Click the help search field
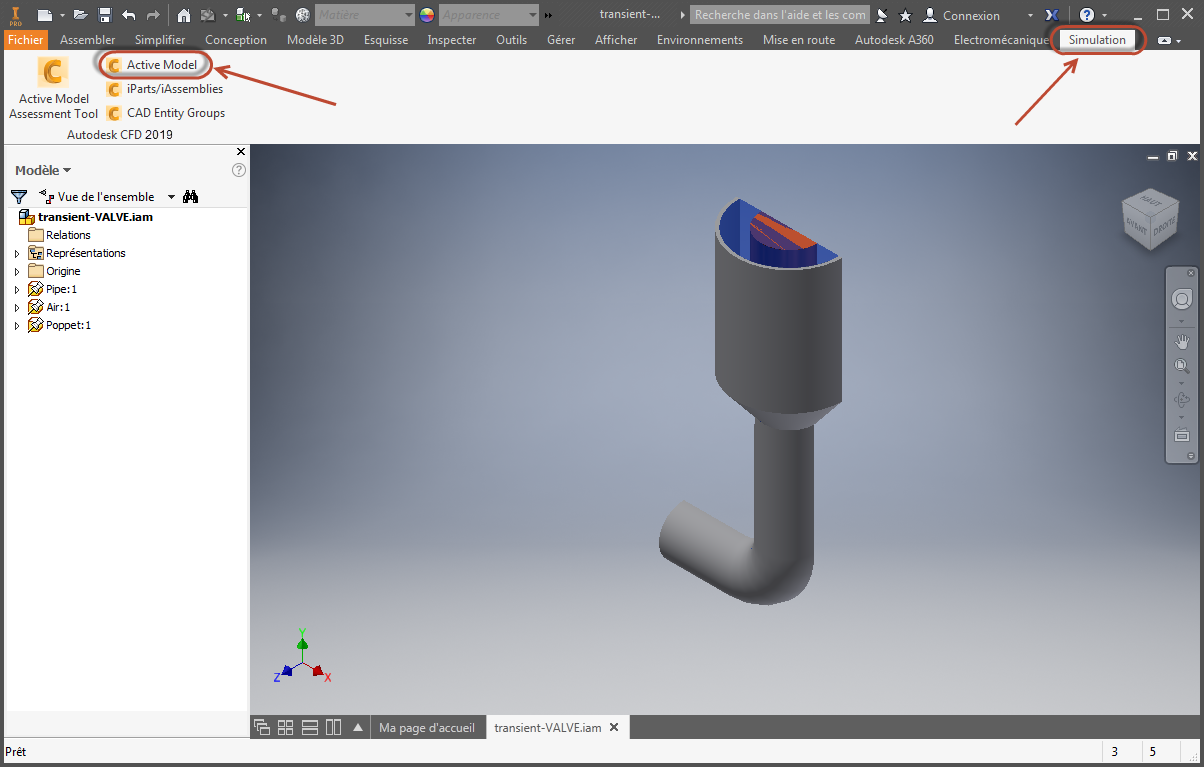Viewport: 1204px width, 767px height. (779, 15)
